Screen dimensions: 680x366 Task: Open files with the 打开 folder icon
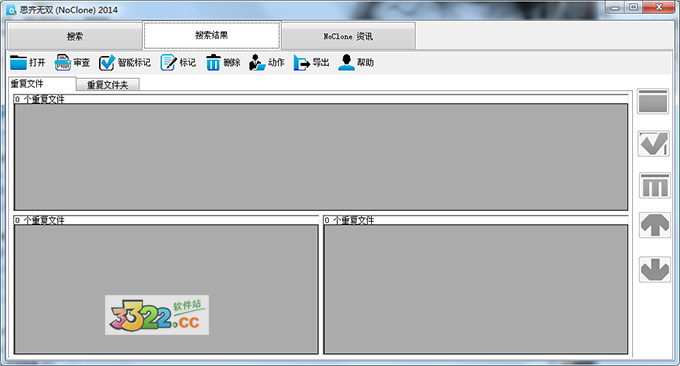pyautogui.click(x=19, y=62)
